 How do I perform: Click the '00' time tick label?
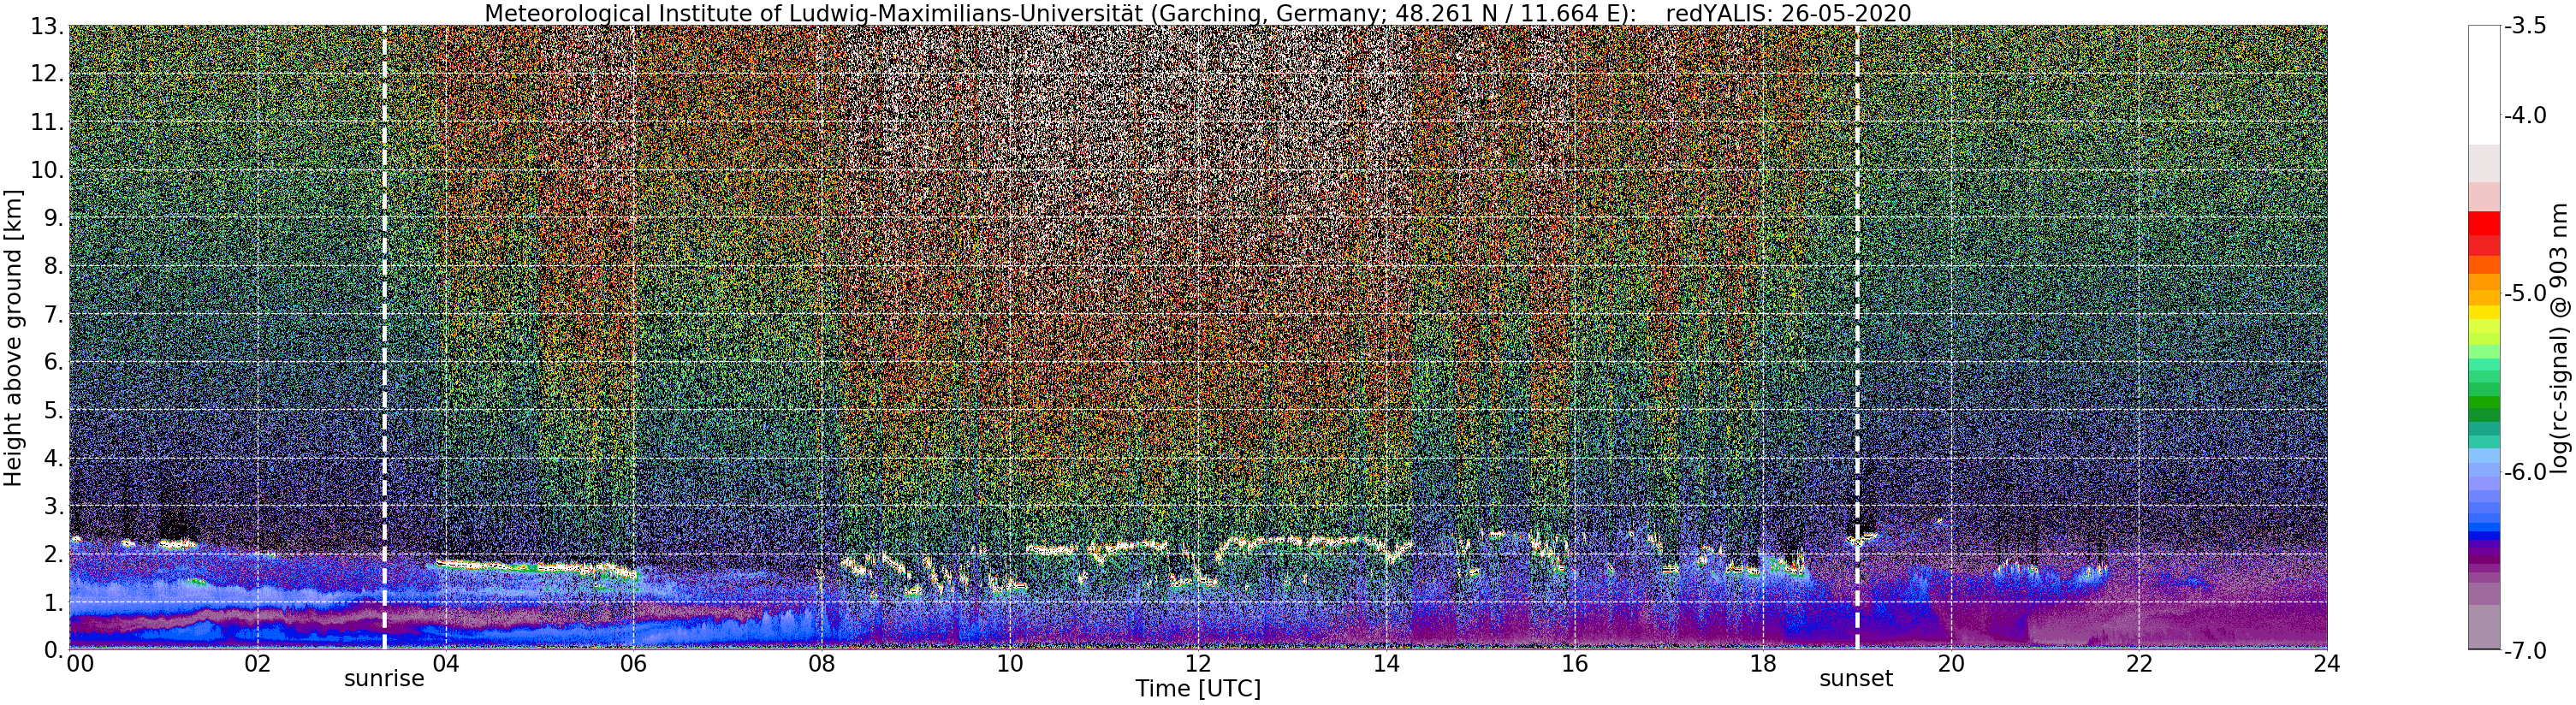[80, 664]
